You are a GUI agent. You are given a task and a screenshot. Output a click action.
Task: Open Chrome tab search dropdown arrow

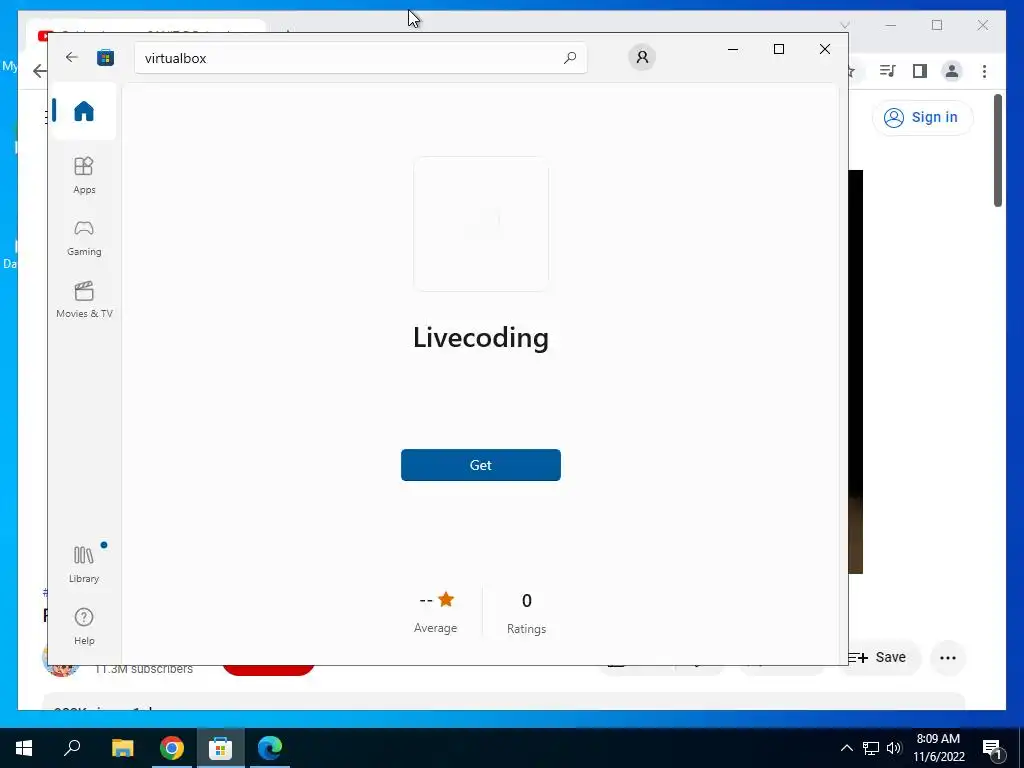click(x=844, y=25)
